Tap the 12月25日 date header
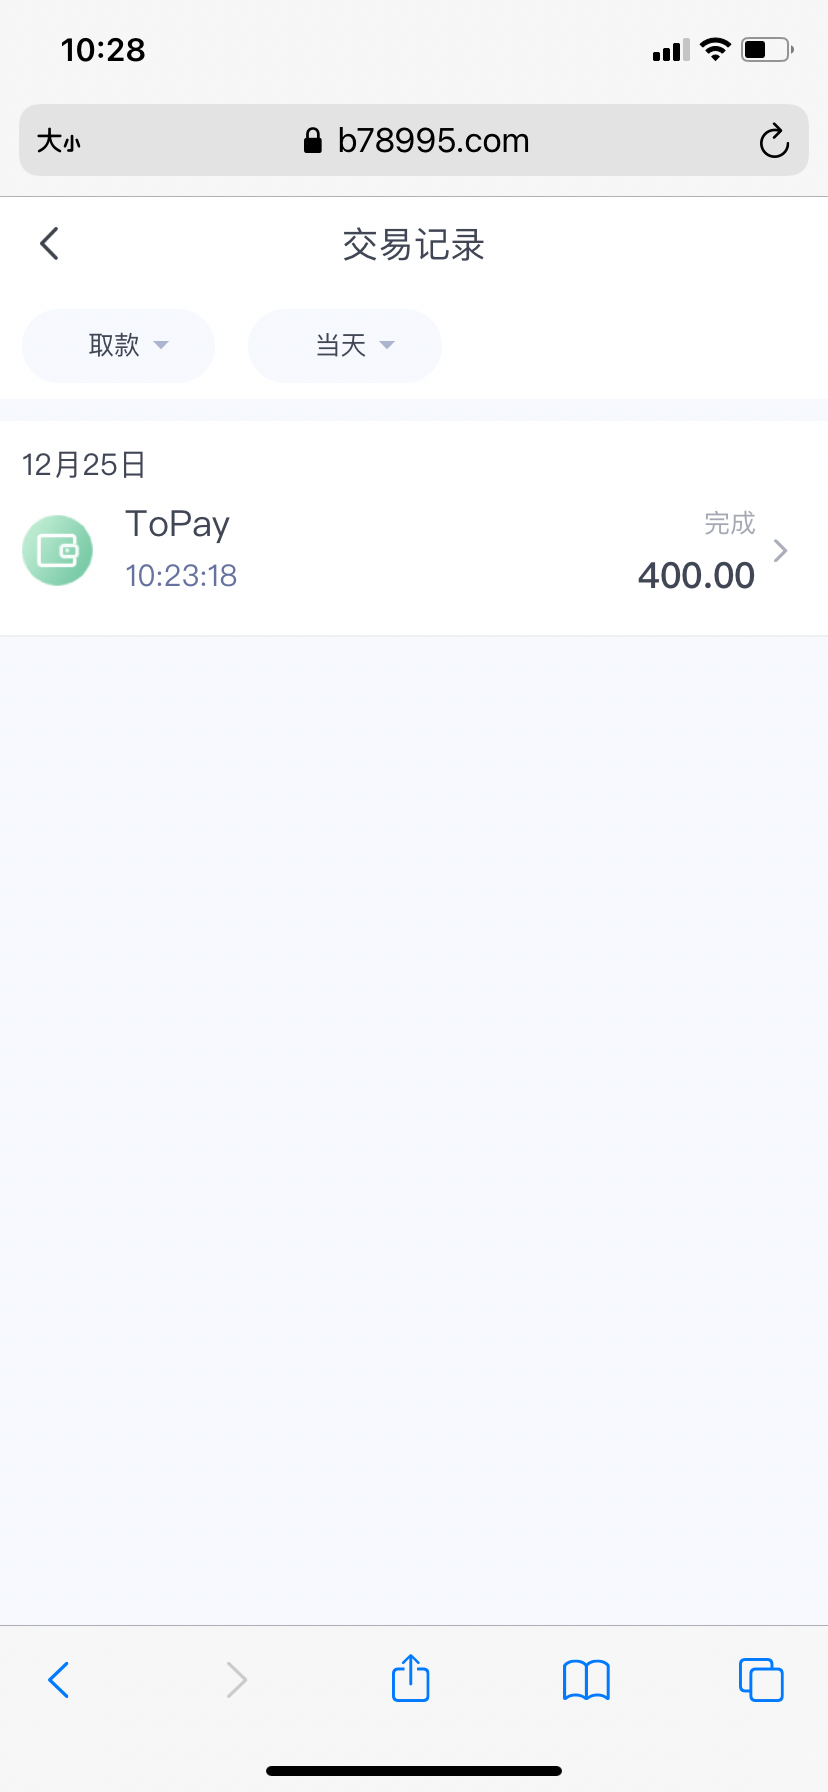 [x=84, y=465]
